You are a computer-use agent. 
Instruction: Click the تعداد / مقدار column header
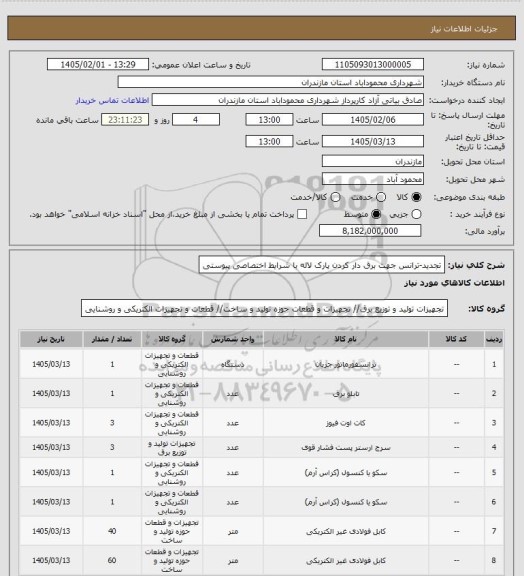(x=112, y=339)
